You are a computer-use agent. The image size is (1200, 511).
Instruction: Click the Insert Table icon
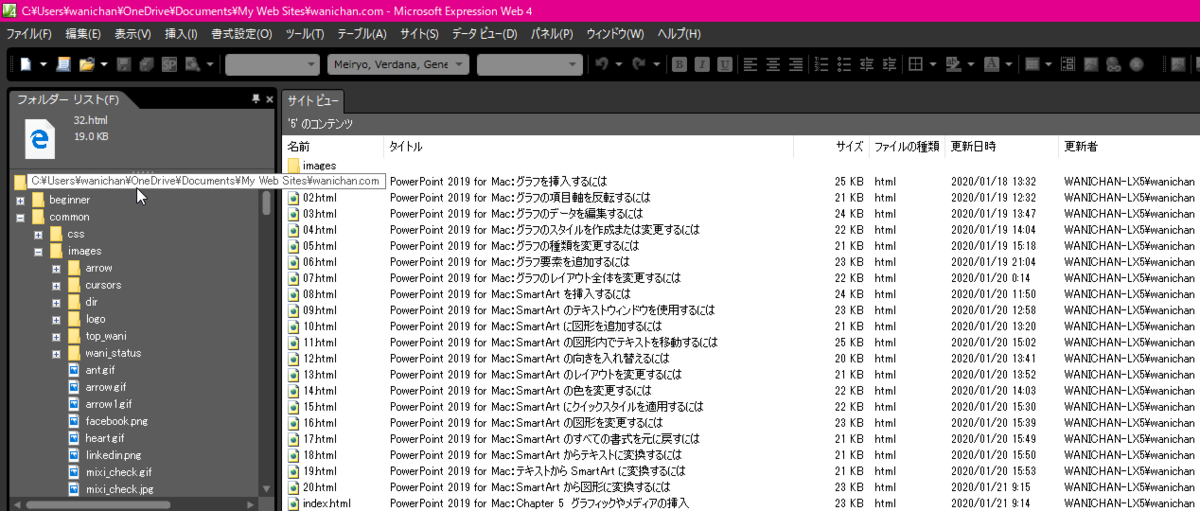tap(1032, 64)
